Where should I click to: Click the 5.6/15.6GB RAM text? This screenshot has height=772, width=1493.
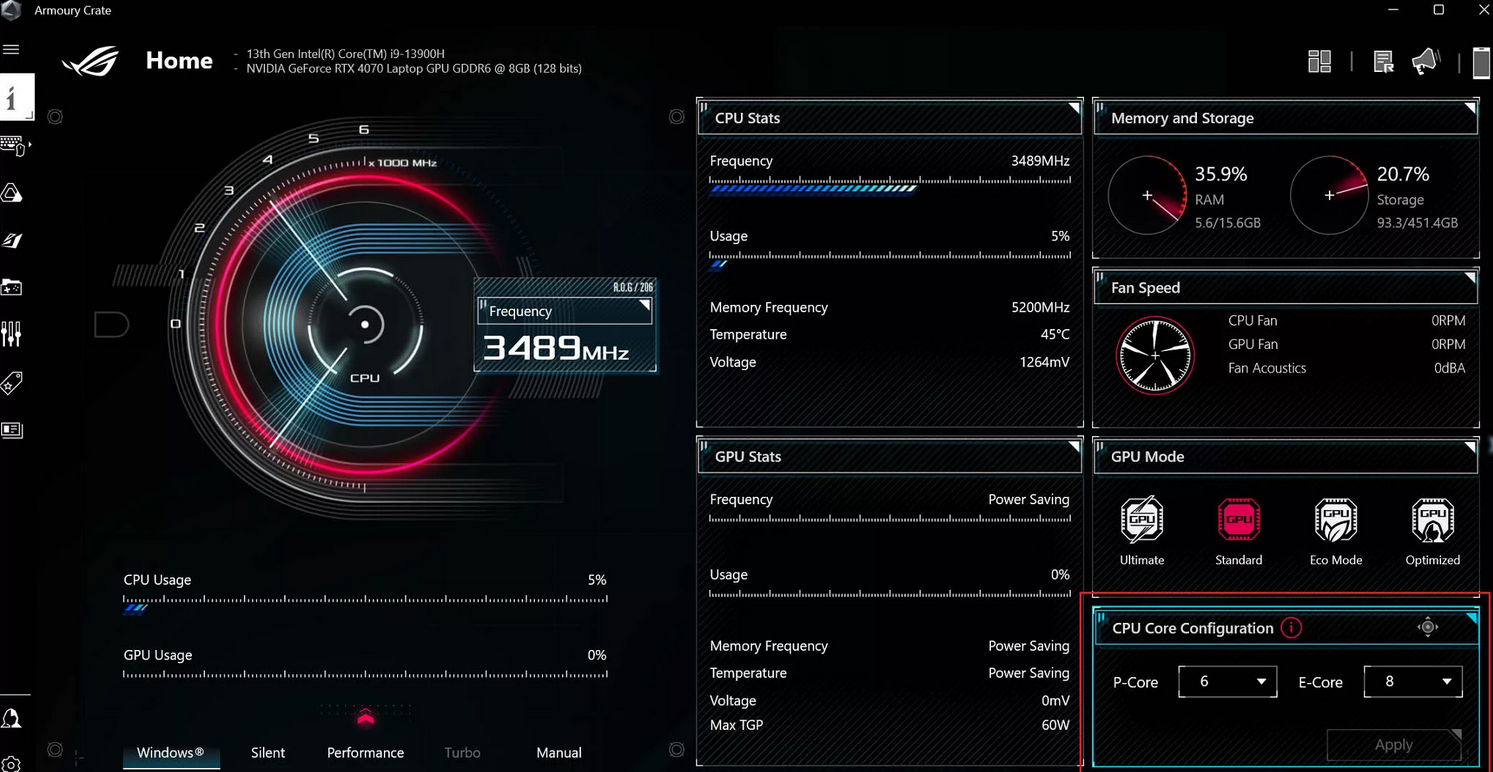coord(1228,223)
